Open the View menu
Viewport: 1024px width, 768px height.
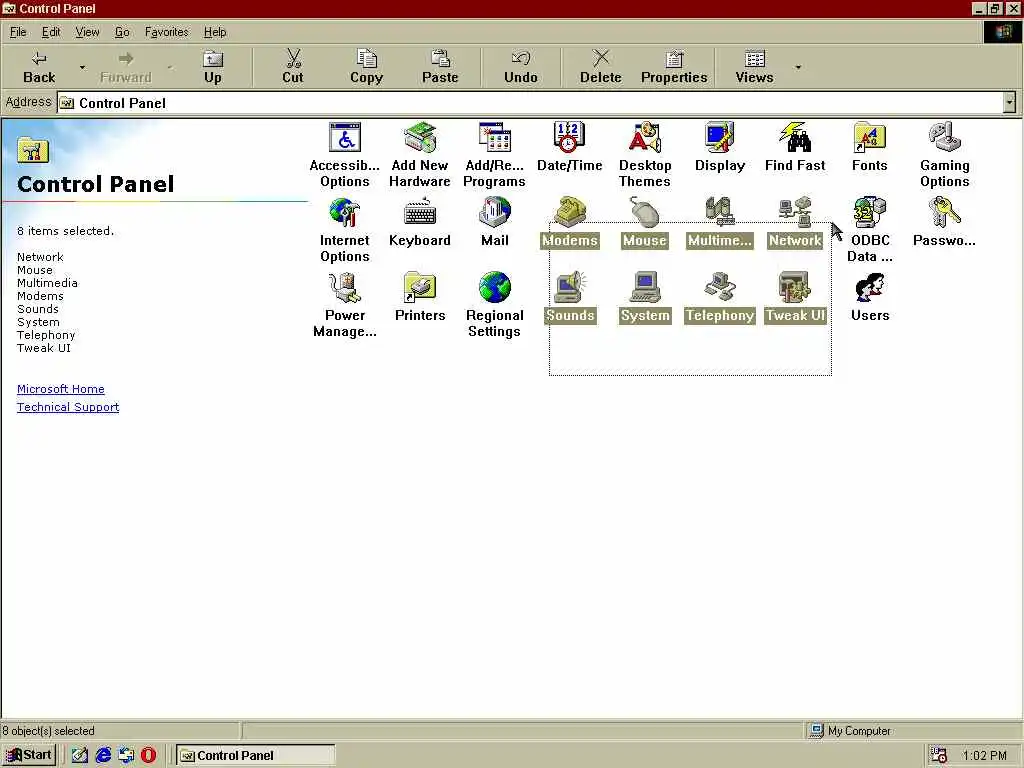[87, 32]
